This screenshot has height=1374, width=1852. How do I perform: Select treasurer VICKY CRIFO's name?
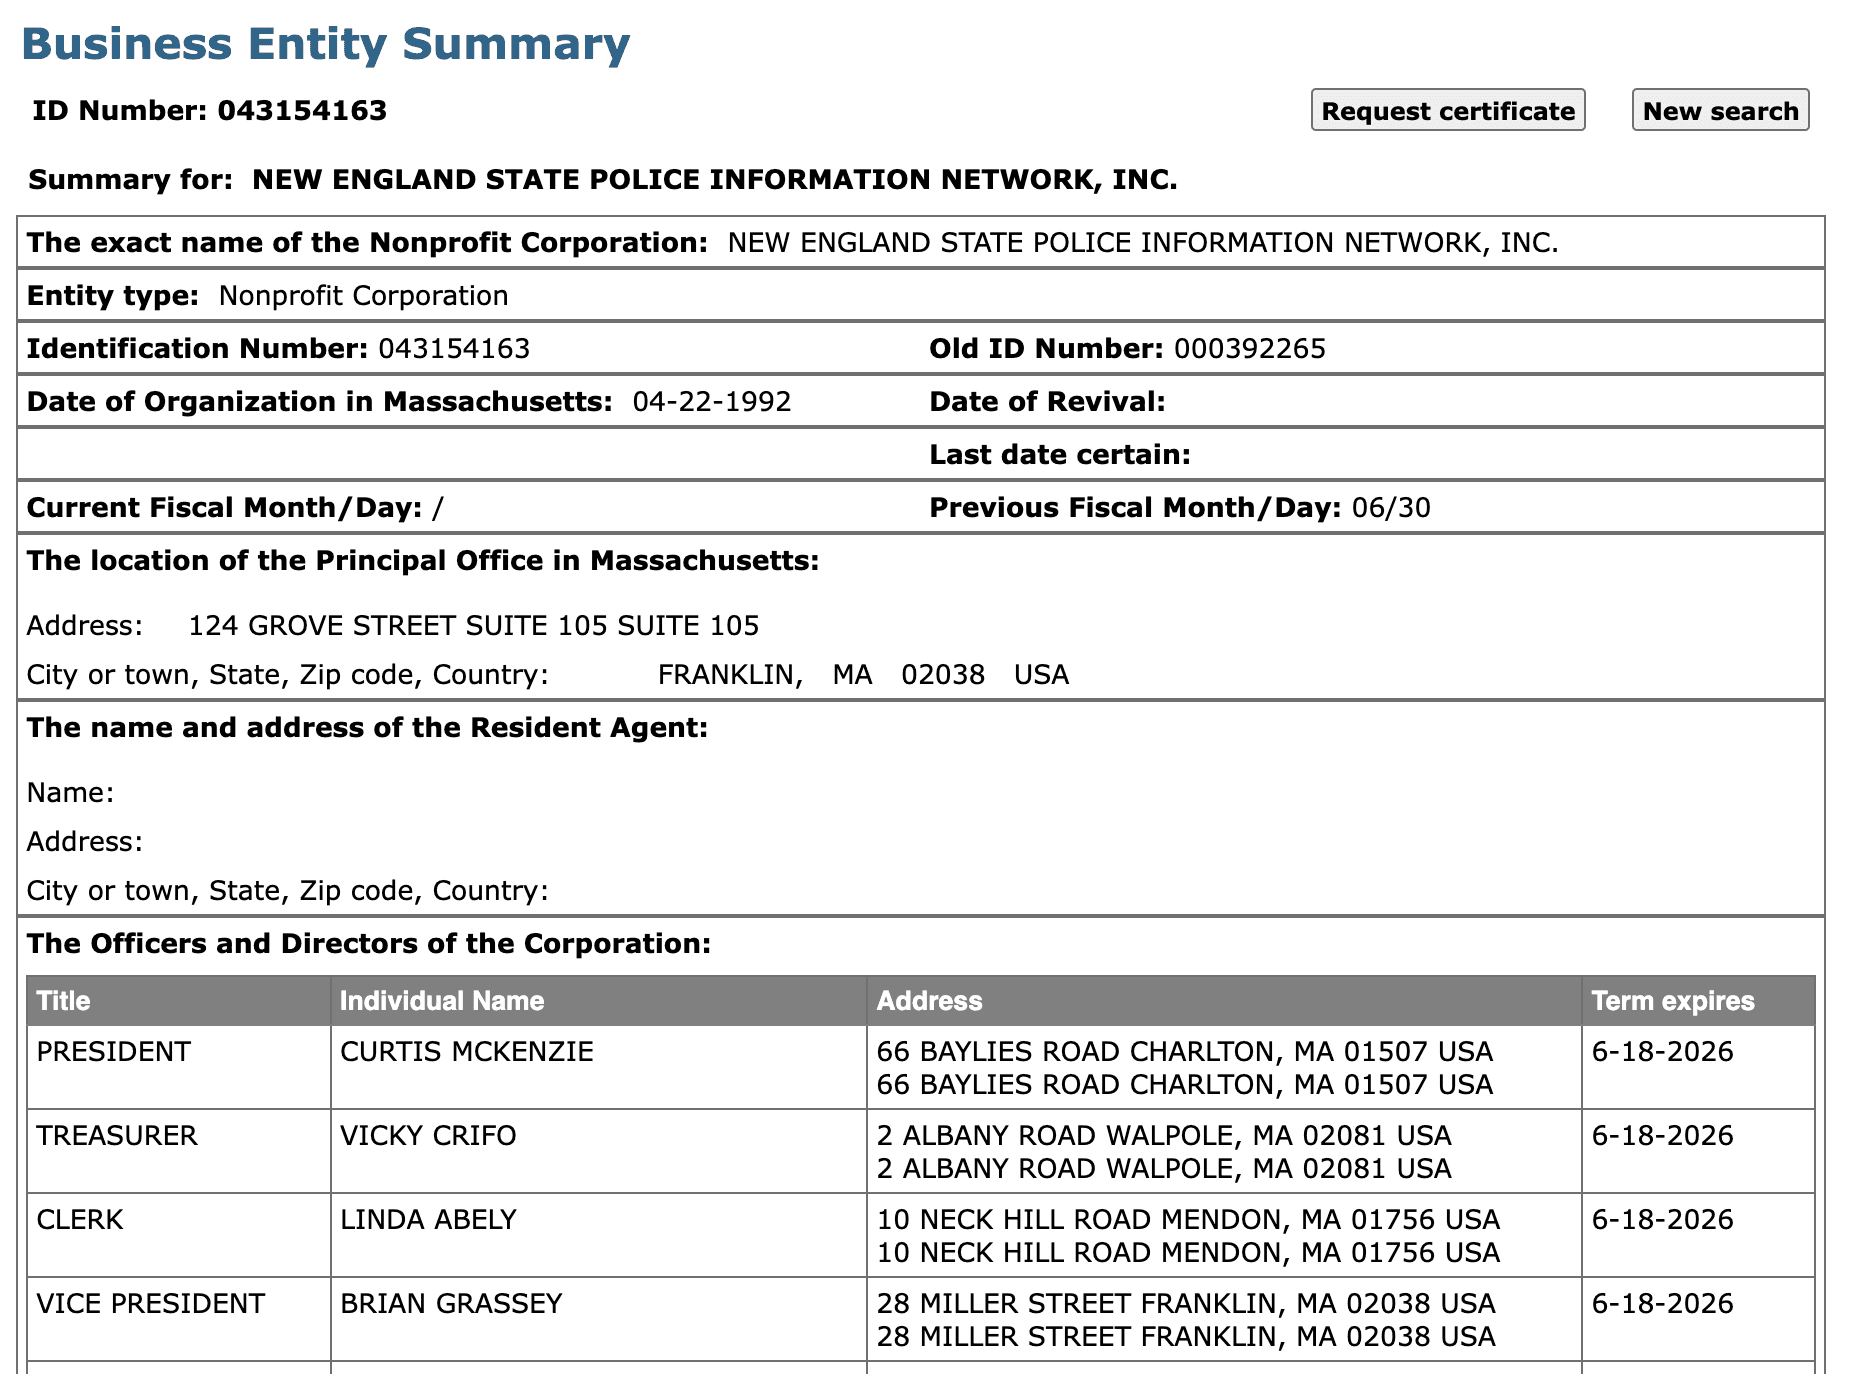click(427, 1135)
